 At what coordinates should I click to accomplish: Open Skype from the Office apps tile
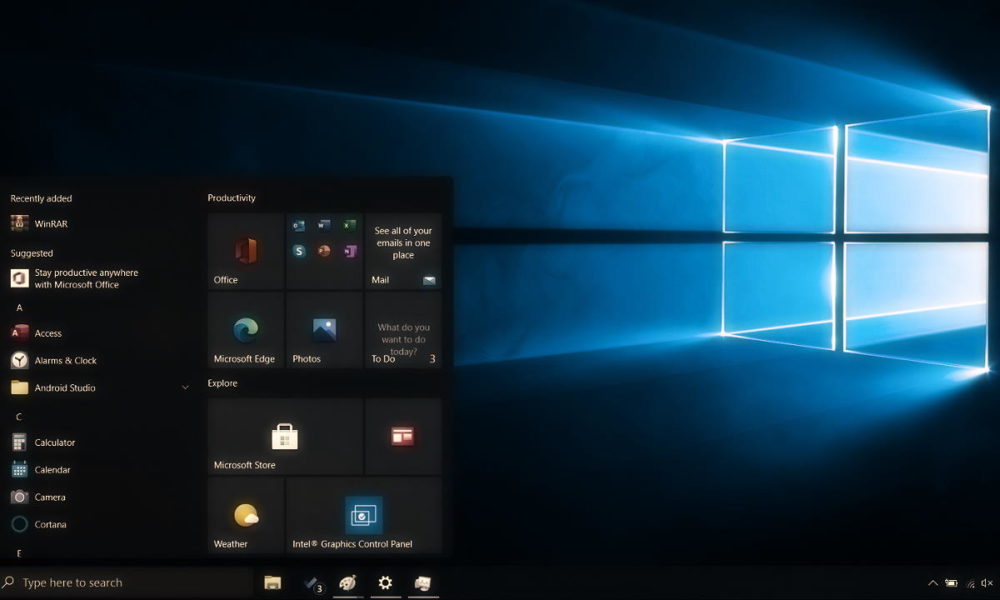[298, 251]
